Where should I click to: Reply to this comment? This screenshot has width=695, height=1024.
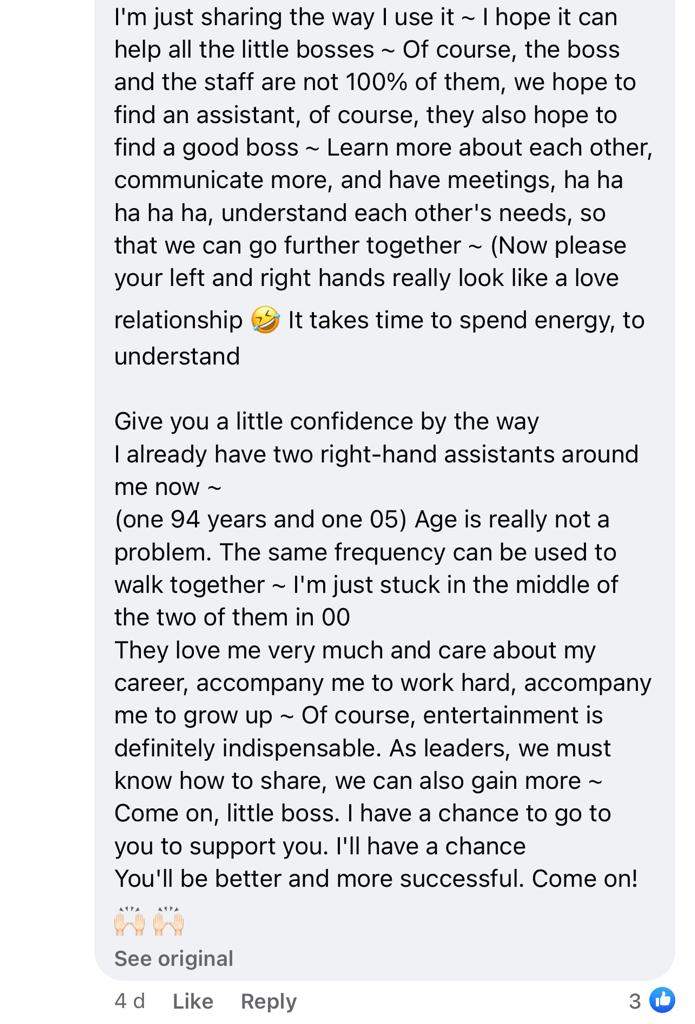[x=268, y=1001]
